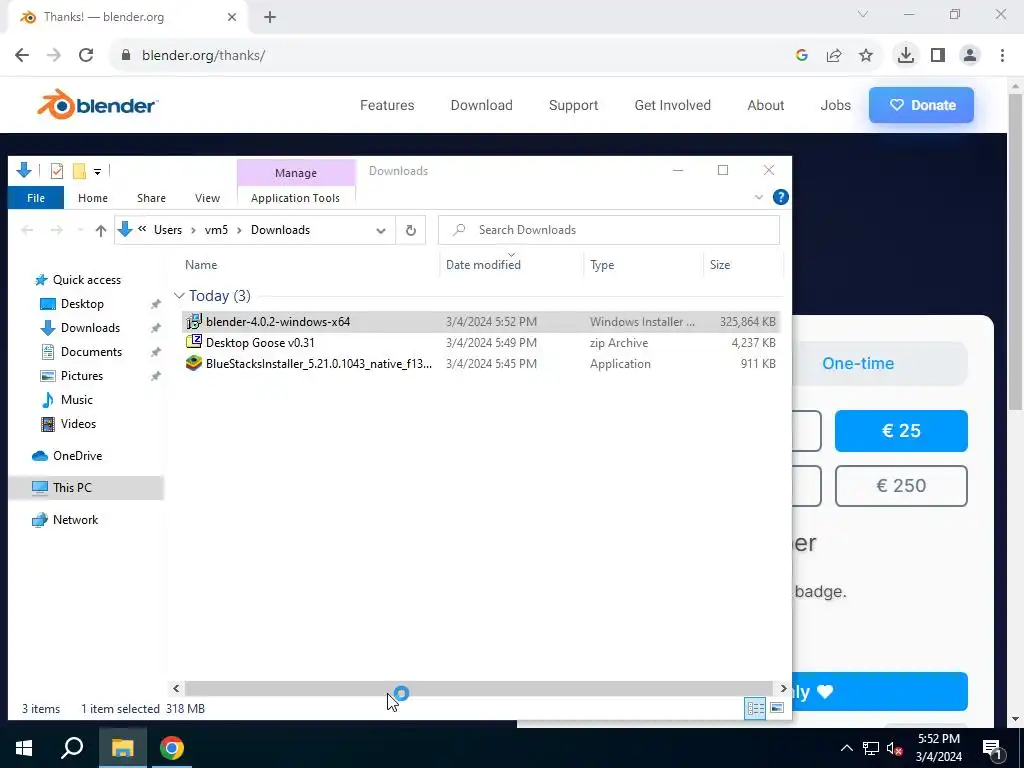Click the Google icon in the address bar
This screenshot has width=1024, height=768.
(x=802, y=56)
